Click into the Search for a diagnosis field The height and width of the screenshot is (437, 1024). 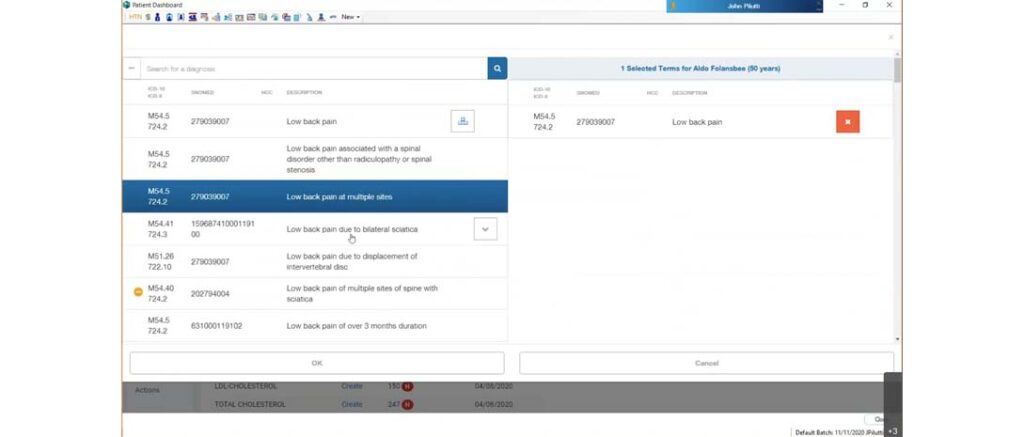(x=313, y=69)
